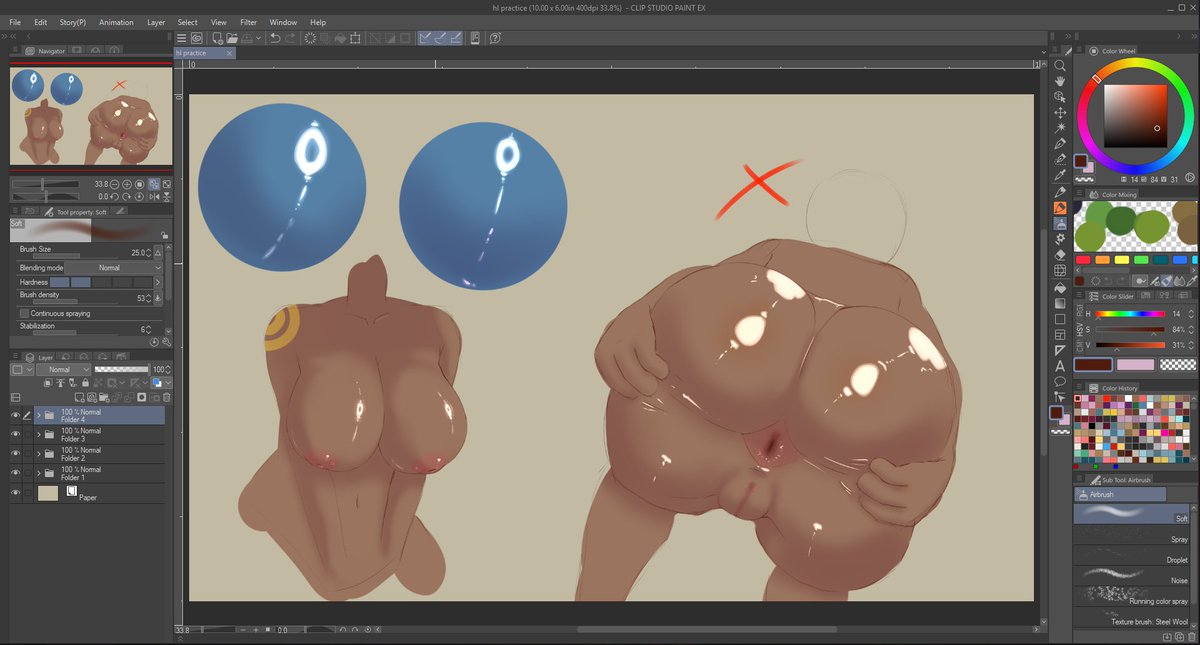1200x645 pixels.
Task: Select the Text tool
Action: coord(1060,366)
